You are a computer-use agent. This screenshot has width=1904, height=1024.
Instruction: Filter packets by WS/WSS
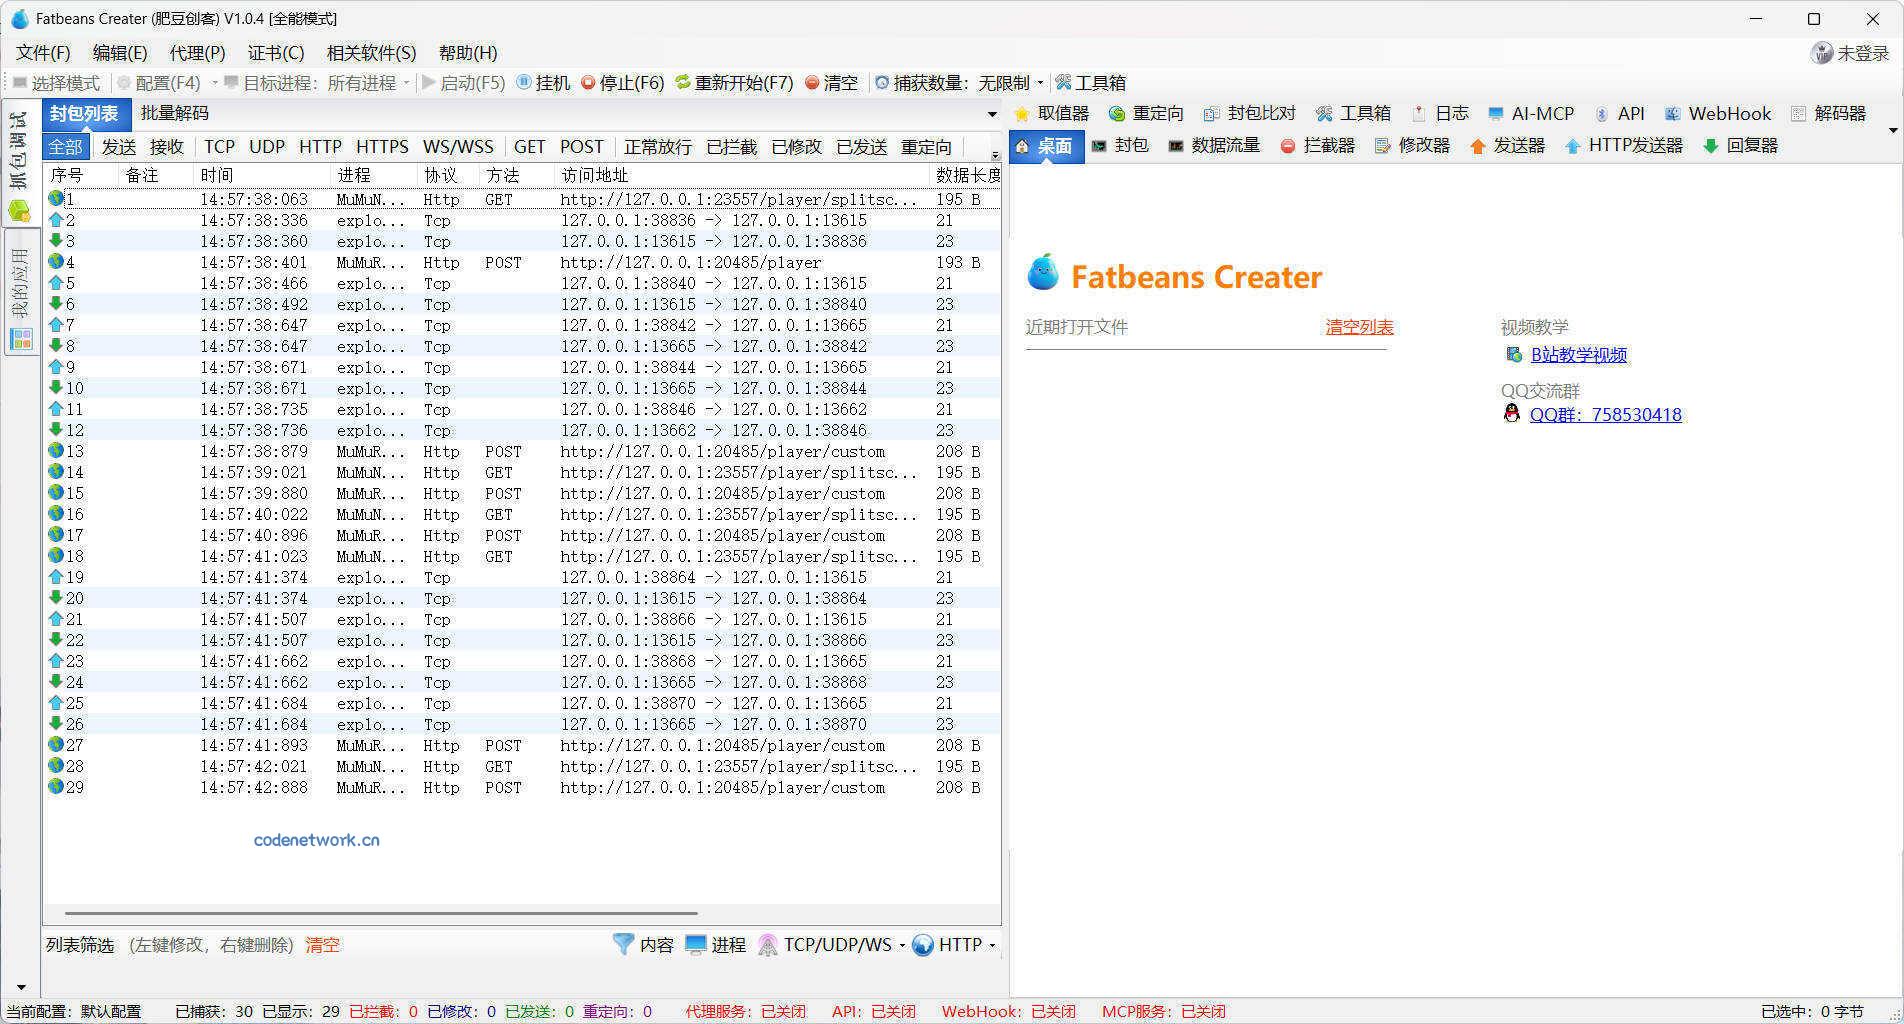point(458,147)
